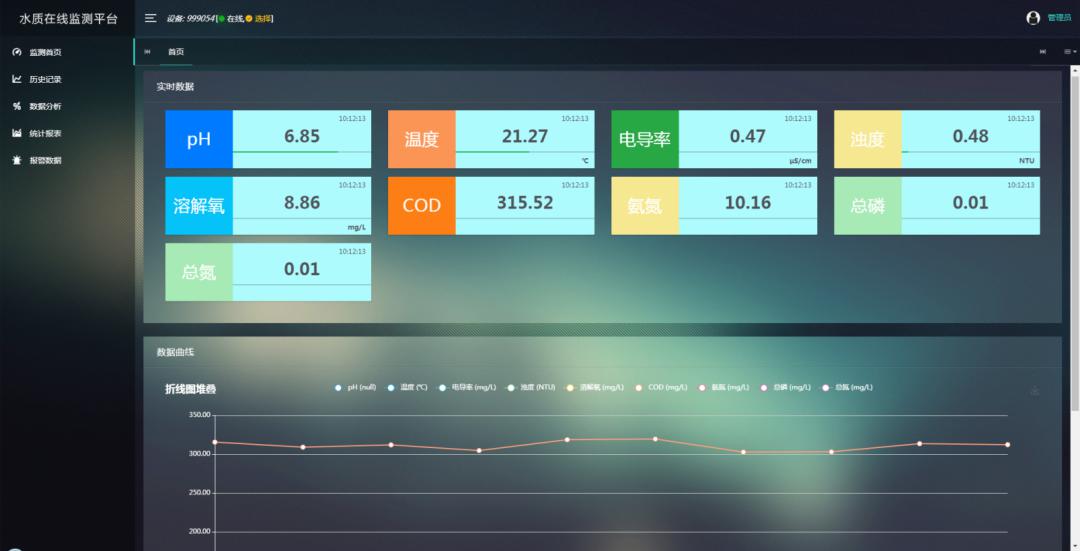Image resolution: width=1080 pixels, height=551 pixels.
Task: Open 历史记录 line-chart icon in sidebar
Action: [x=17, y=79]
